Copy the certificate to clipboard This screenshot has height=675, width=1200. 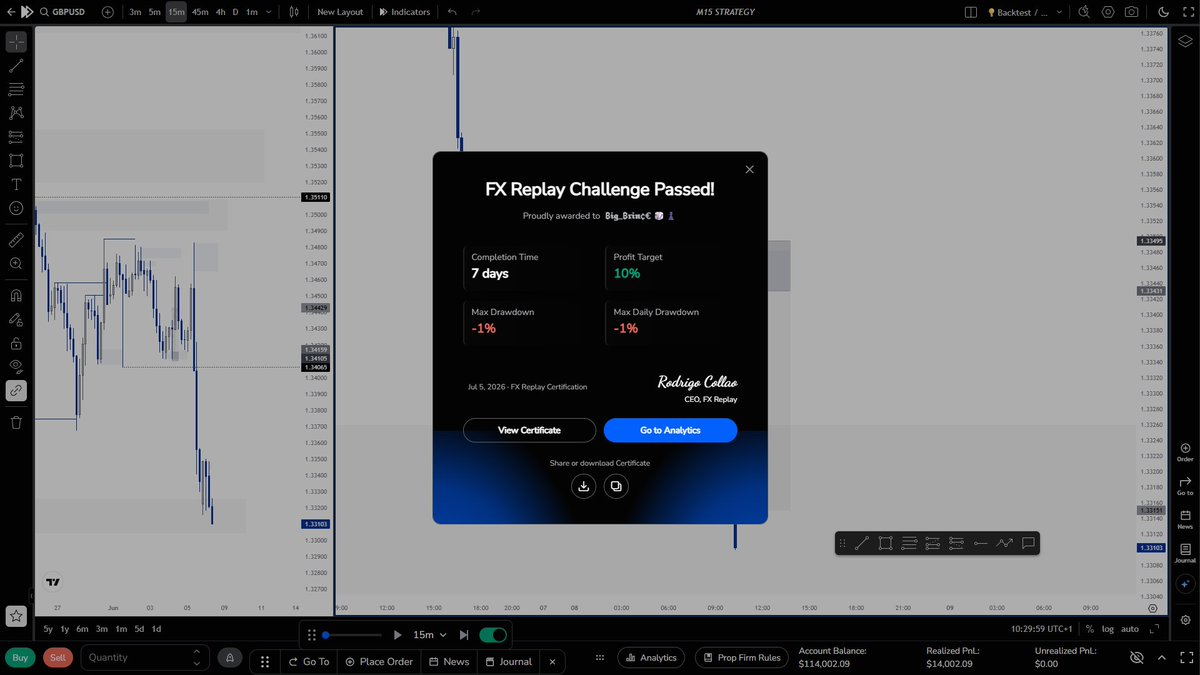click(616, 486)
